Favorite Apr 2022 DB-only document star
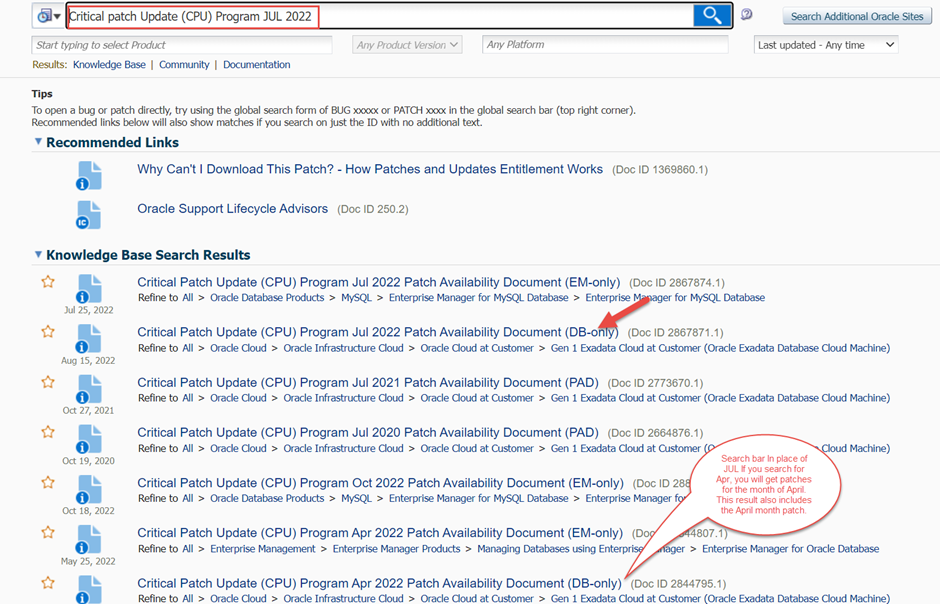This screenshot has height=604, width=940. click(48, 582)
